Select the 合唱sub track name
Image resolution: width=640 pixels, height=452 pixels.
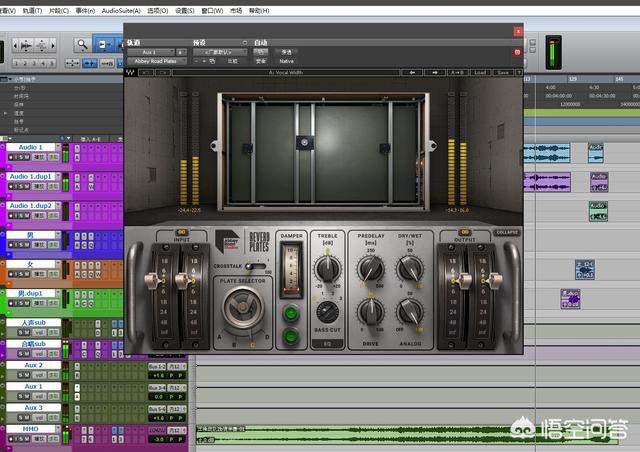click(x=34, y=344)
